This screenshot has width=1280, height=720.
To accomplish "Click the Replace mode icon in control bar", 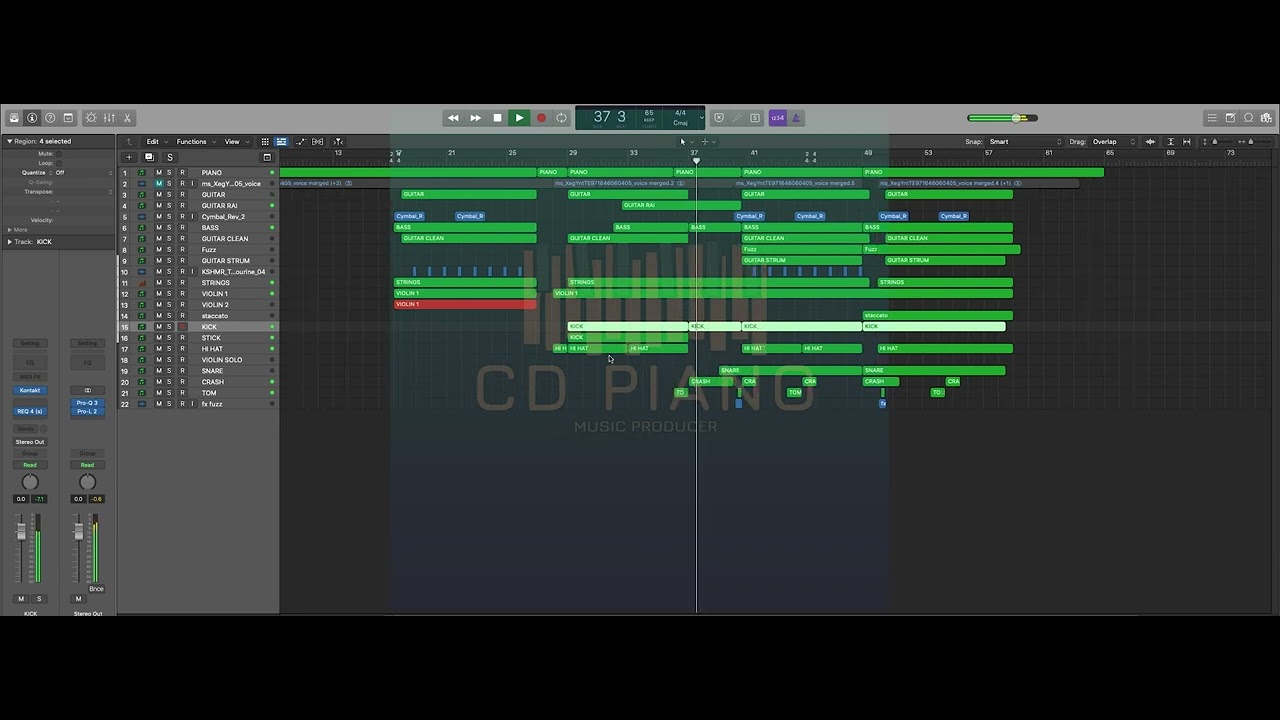I will click(719, 118).
